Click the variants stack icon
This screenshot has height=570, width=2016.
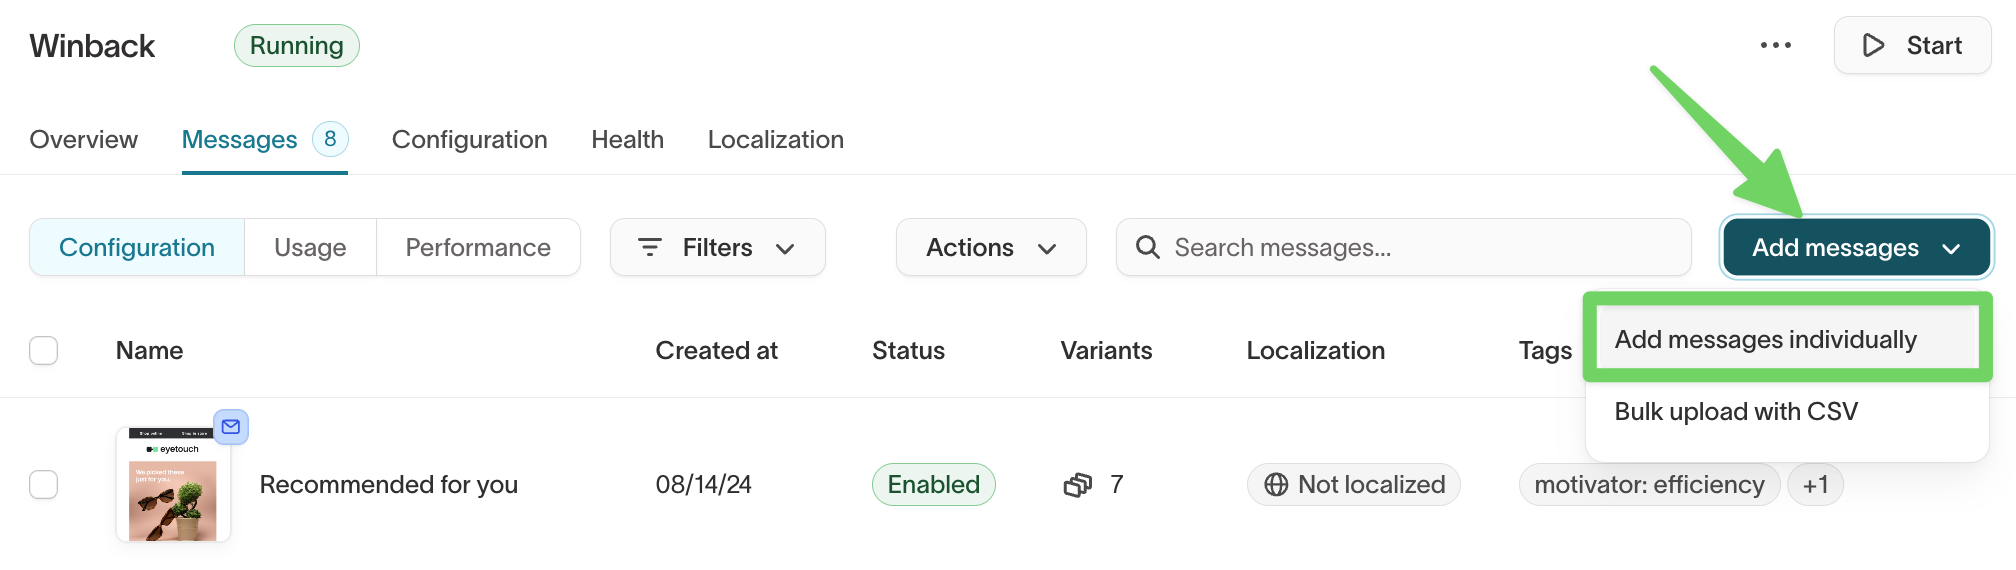click(x=1077, y=485)
